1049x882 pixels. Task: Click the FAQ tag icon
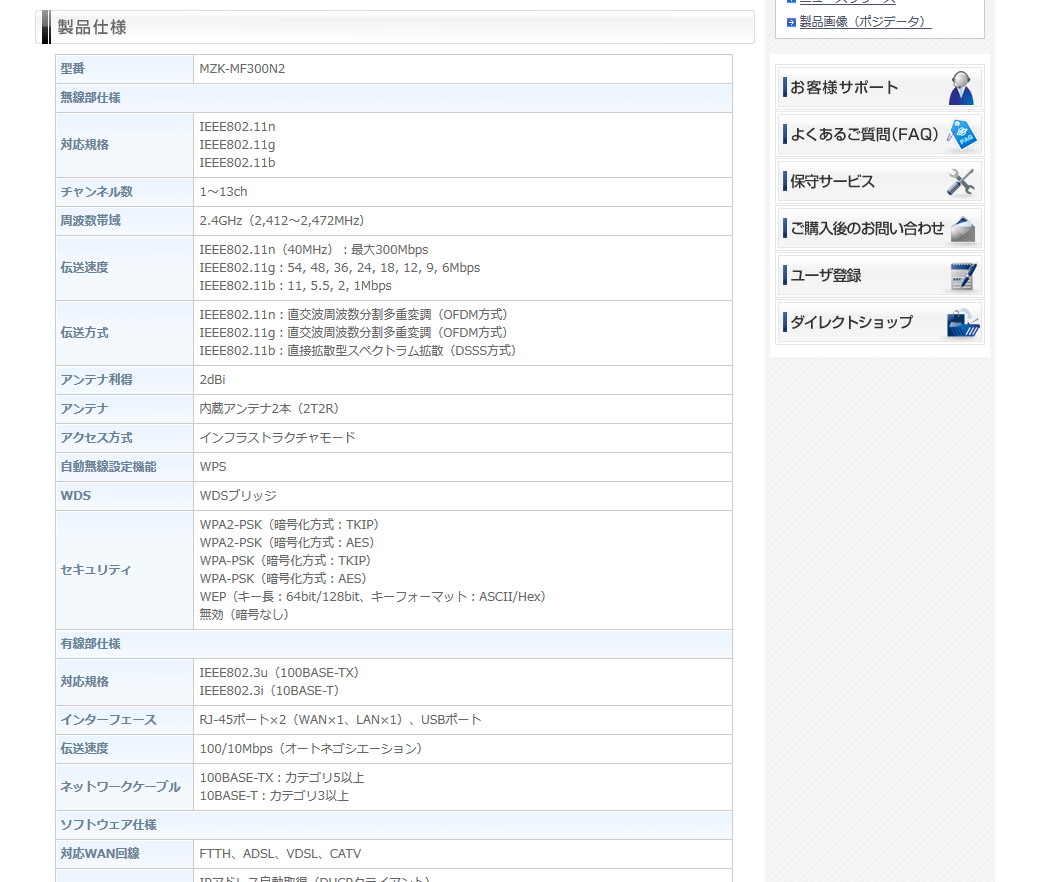[962, 135]
